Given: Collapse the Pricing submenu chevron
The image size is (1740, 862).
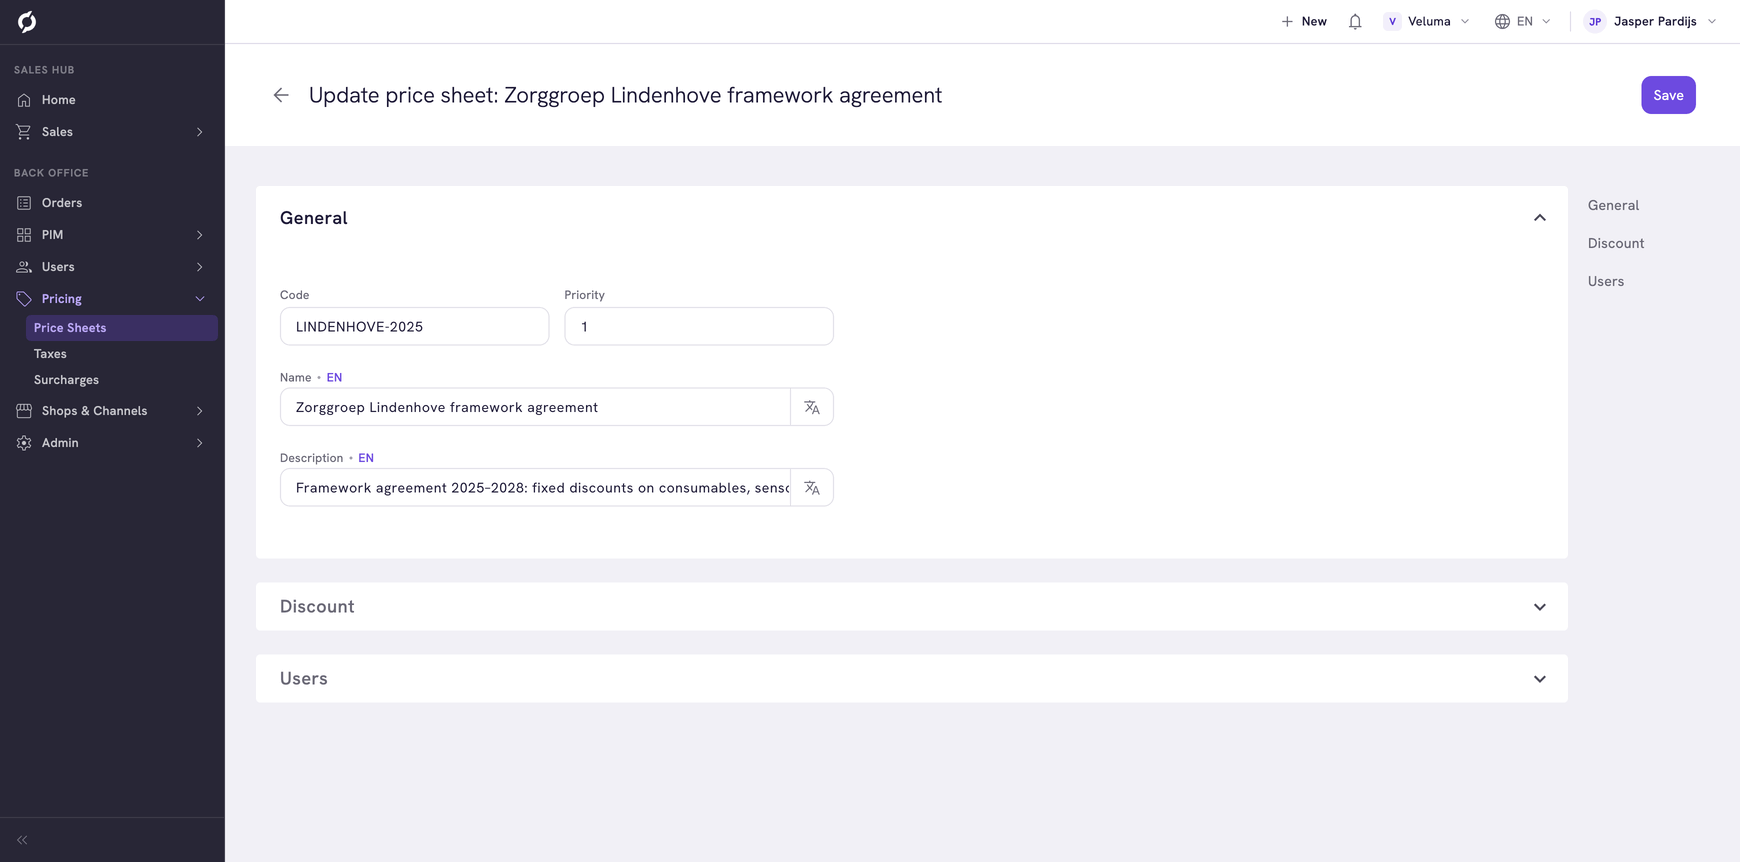Looking at the screenshot, I should 200,299.
